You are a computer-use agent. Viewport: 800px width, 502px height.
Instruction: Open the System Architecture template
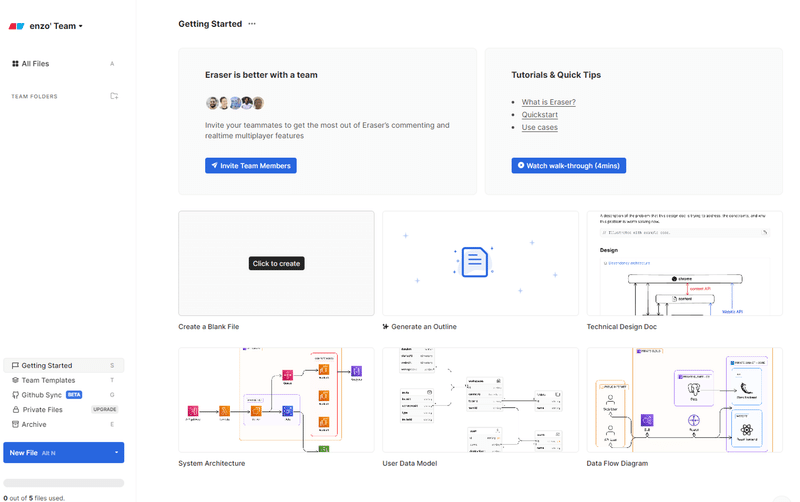(276, 400)
